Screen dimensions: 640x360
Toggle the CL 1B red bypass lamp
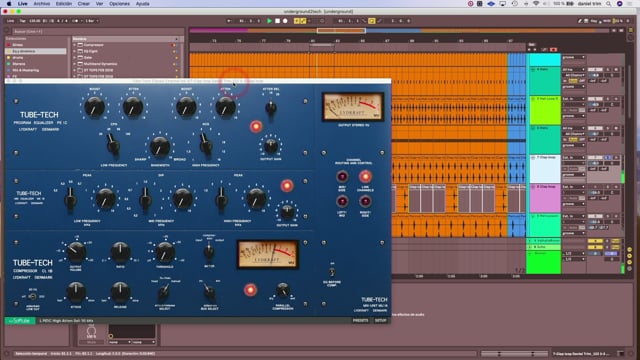(x=251, y=290)
